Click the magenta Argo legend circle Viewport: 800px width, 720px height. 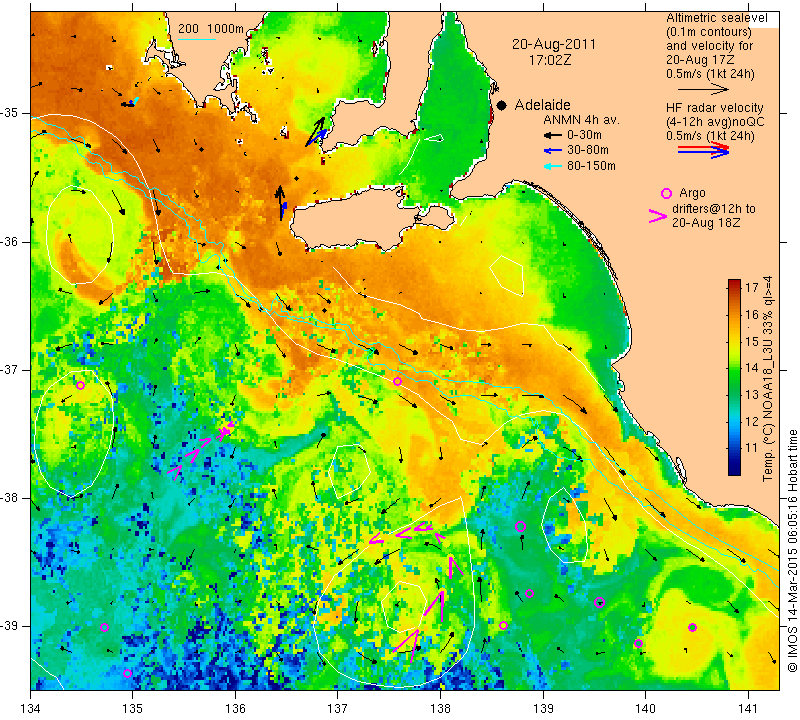666,193
